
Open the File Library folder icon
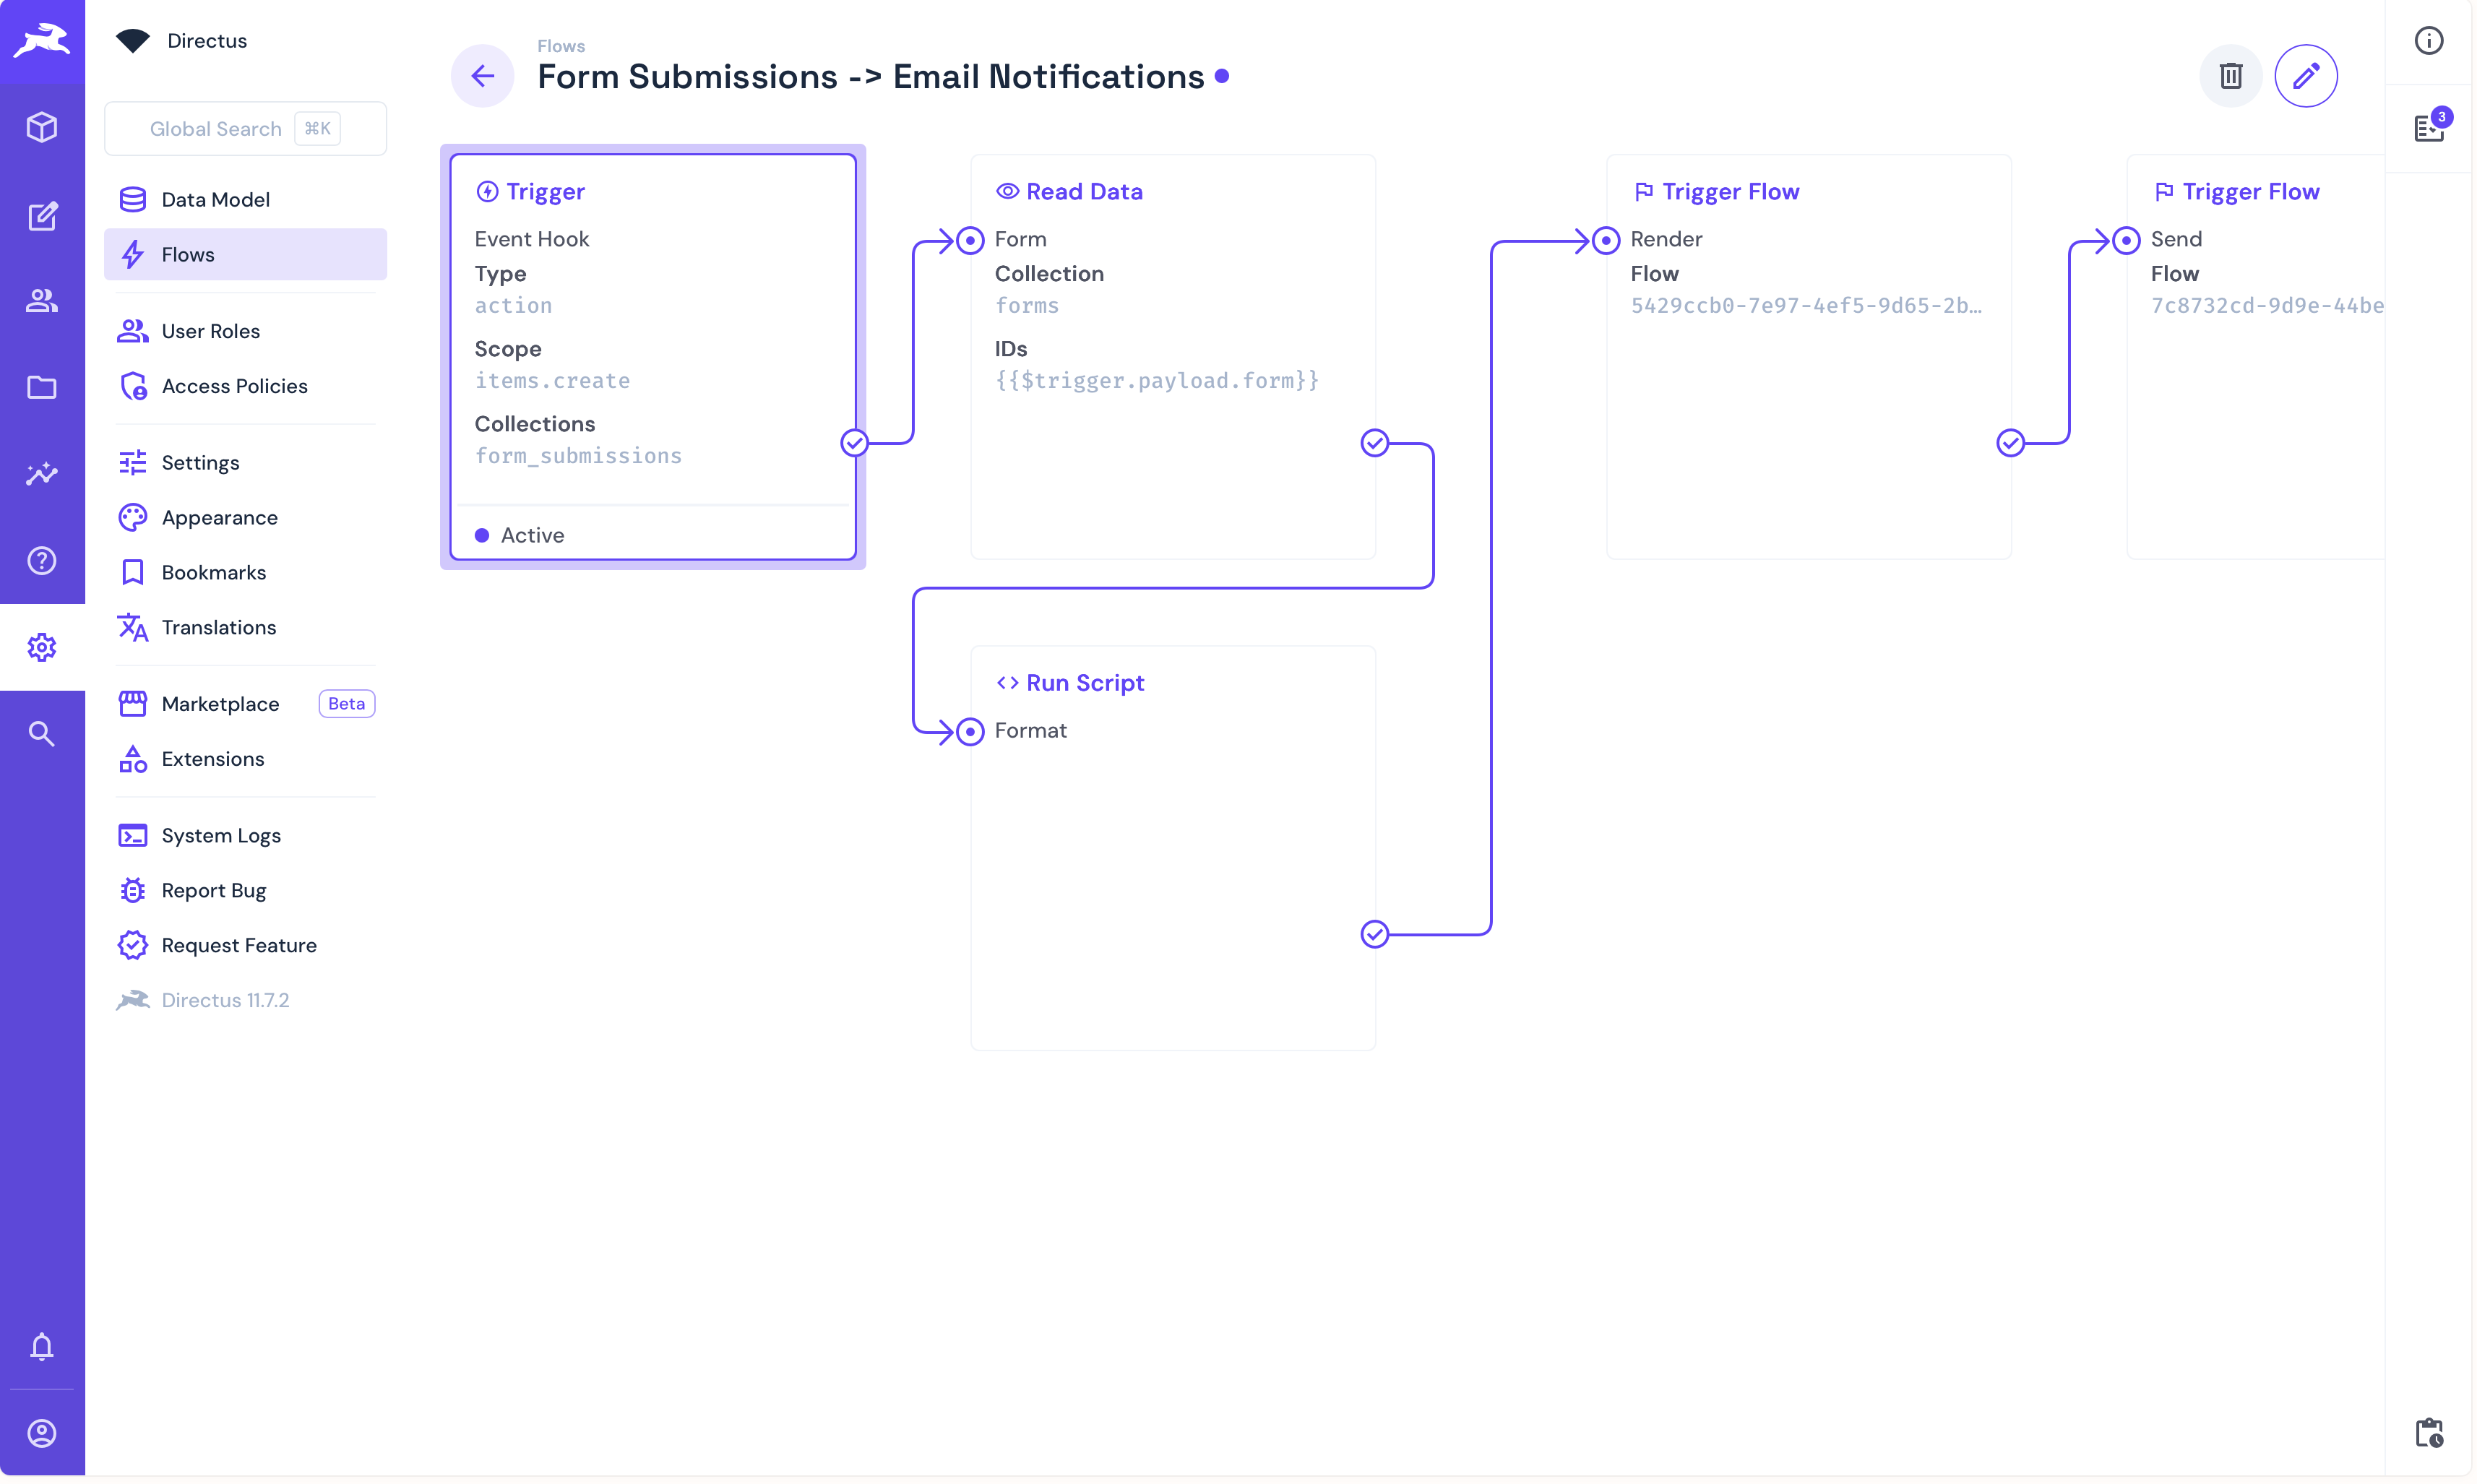(x=42, y=388)
